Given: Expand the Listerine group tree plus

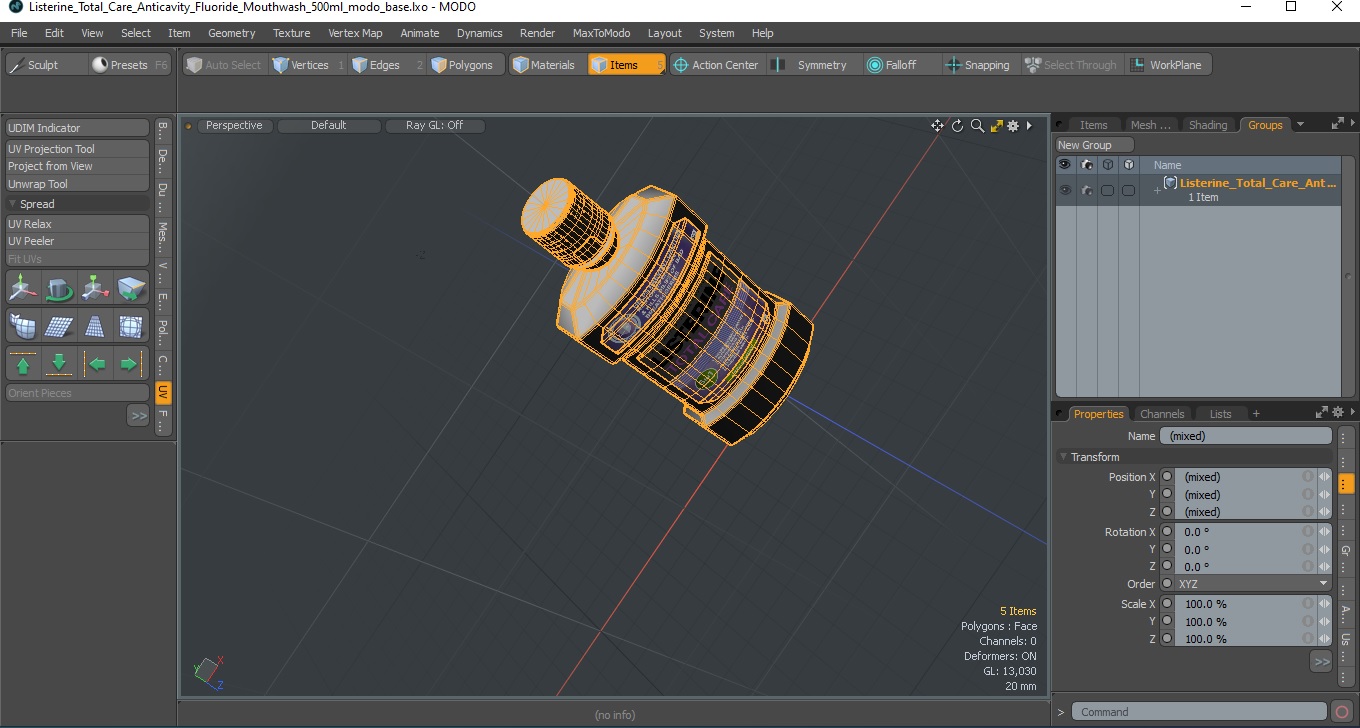Looking at the screenshot, I should click(x=1157, y=190).
